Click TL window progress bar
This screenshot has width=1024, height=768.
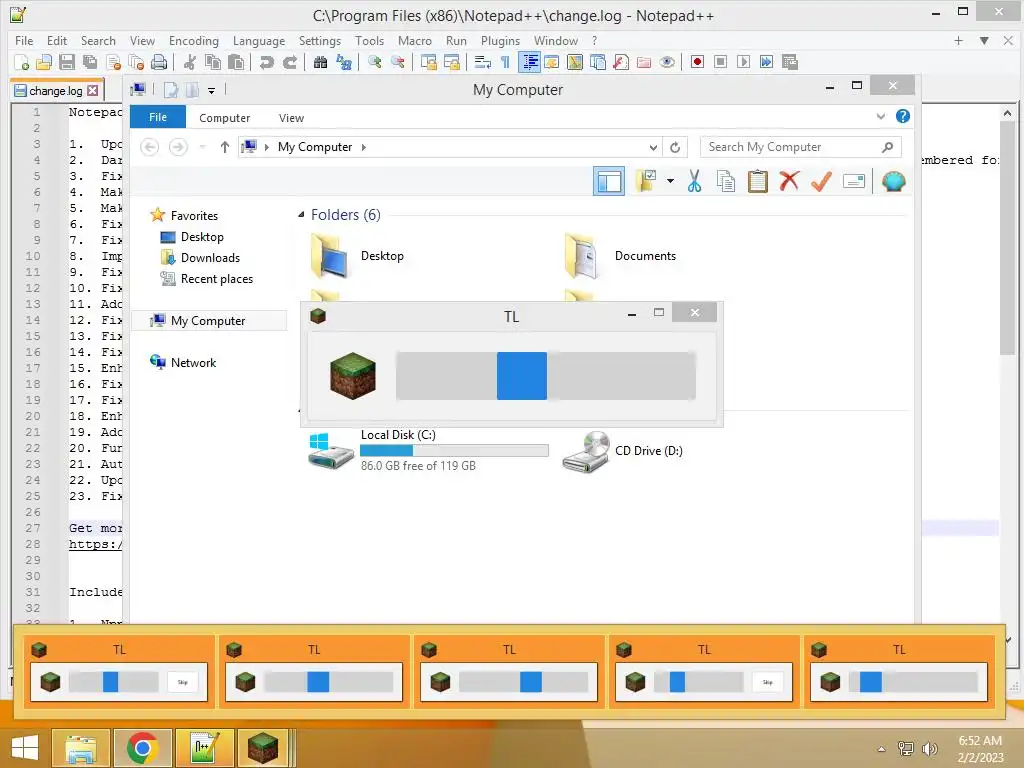(545, 376)
